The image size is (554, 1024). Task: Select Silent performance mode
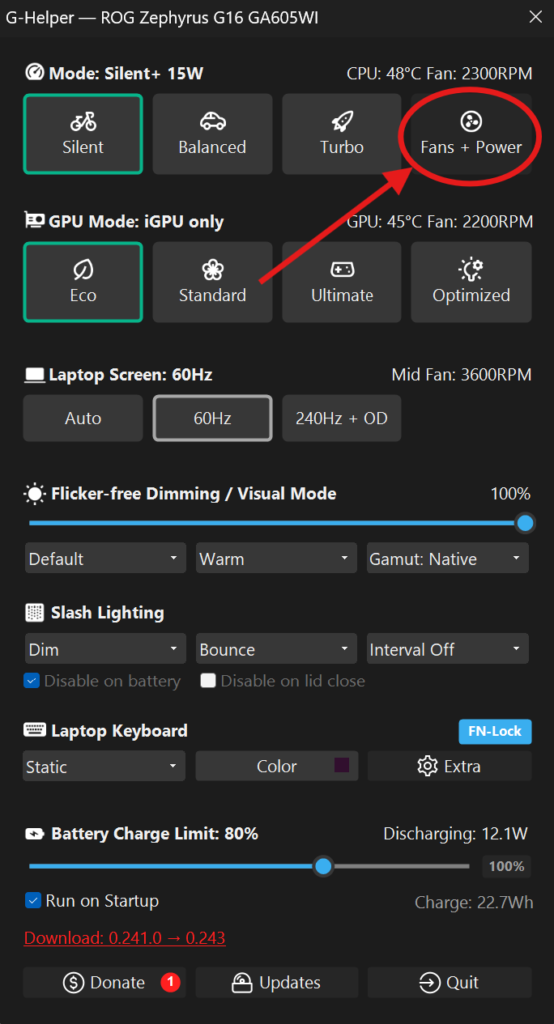pyautogui.click(x=83, y=134)
